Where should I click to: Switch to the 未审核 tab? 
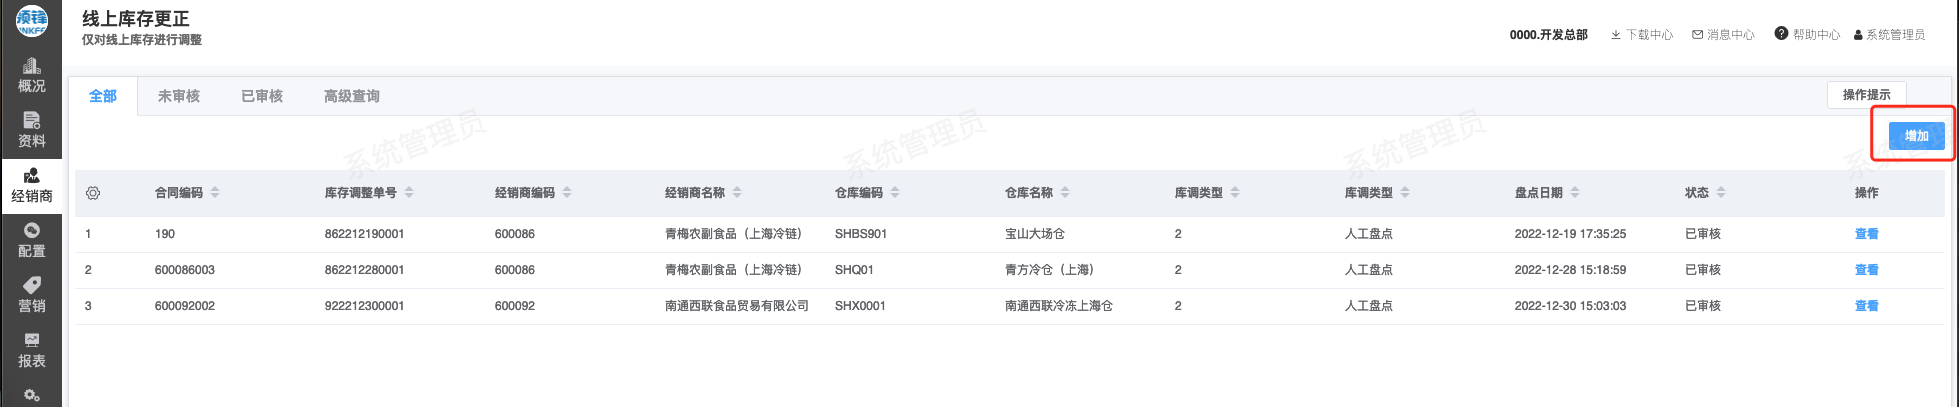[179, 96]
